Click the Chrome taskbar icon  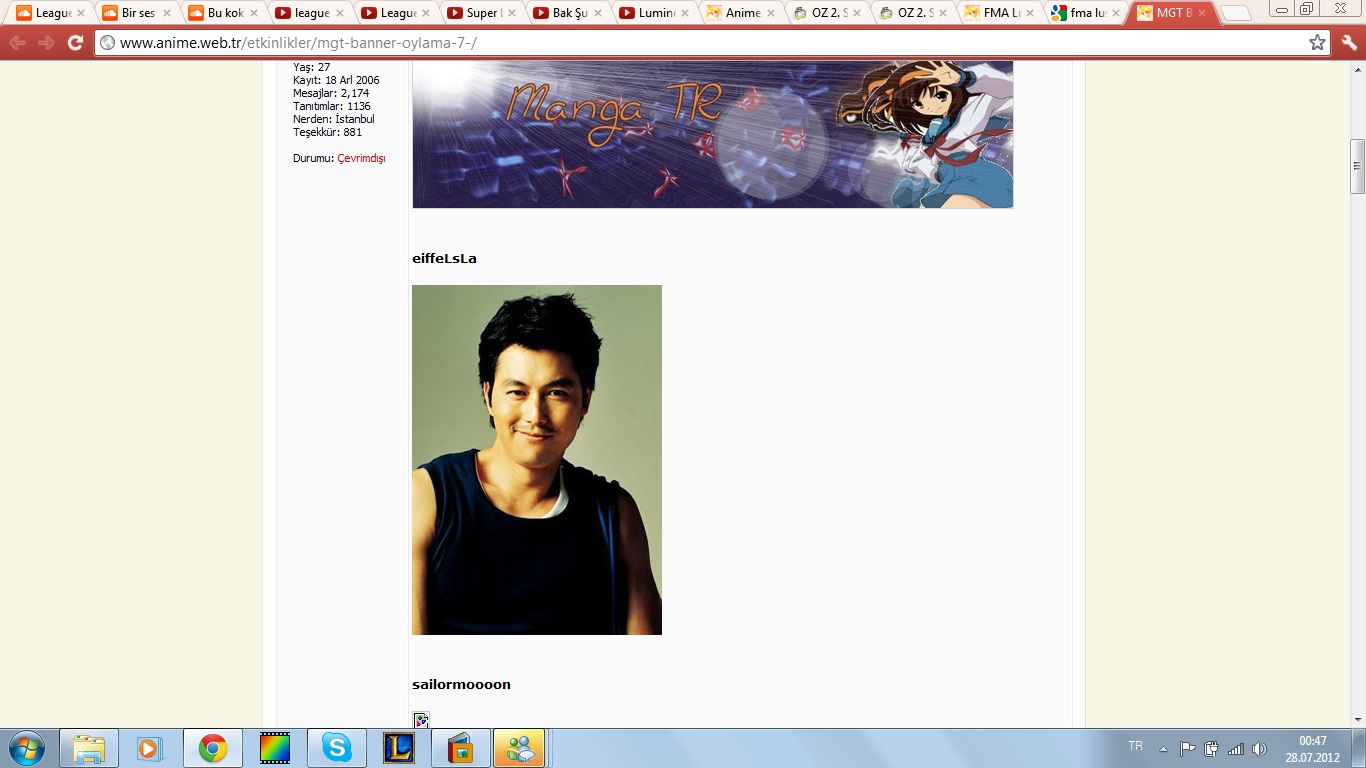tap(212, 748)
